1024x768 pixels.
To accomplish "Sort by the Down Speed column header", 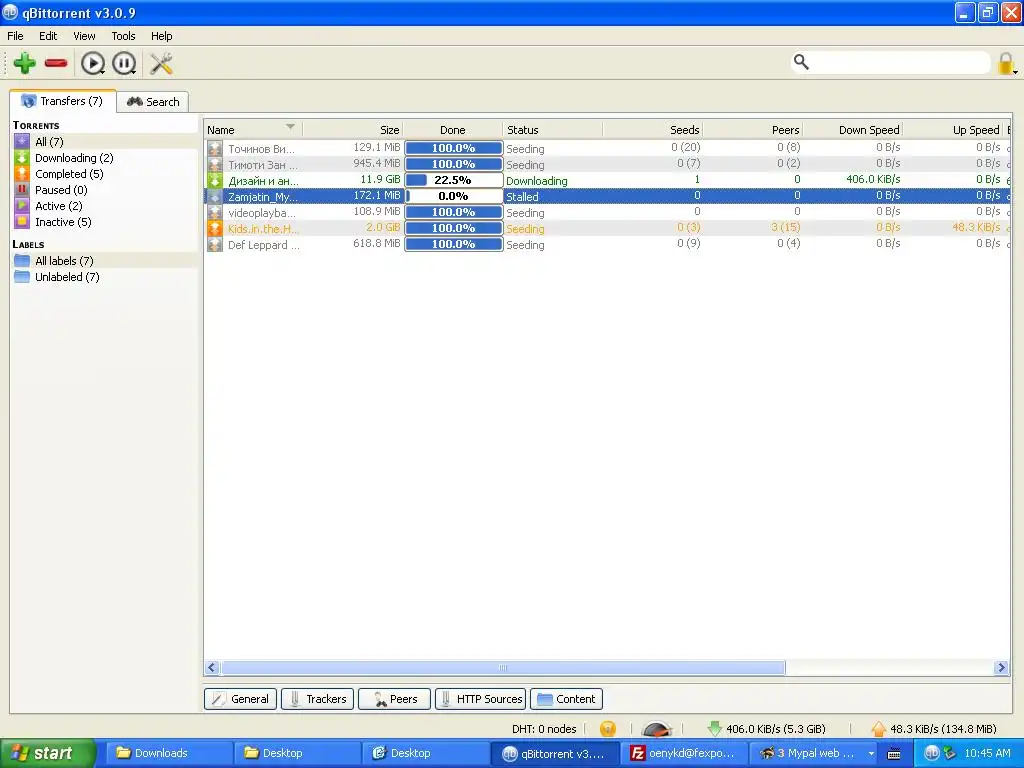I will (x=853, y=130).
